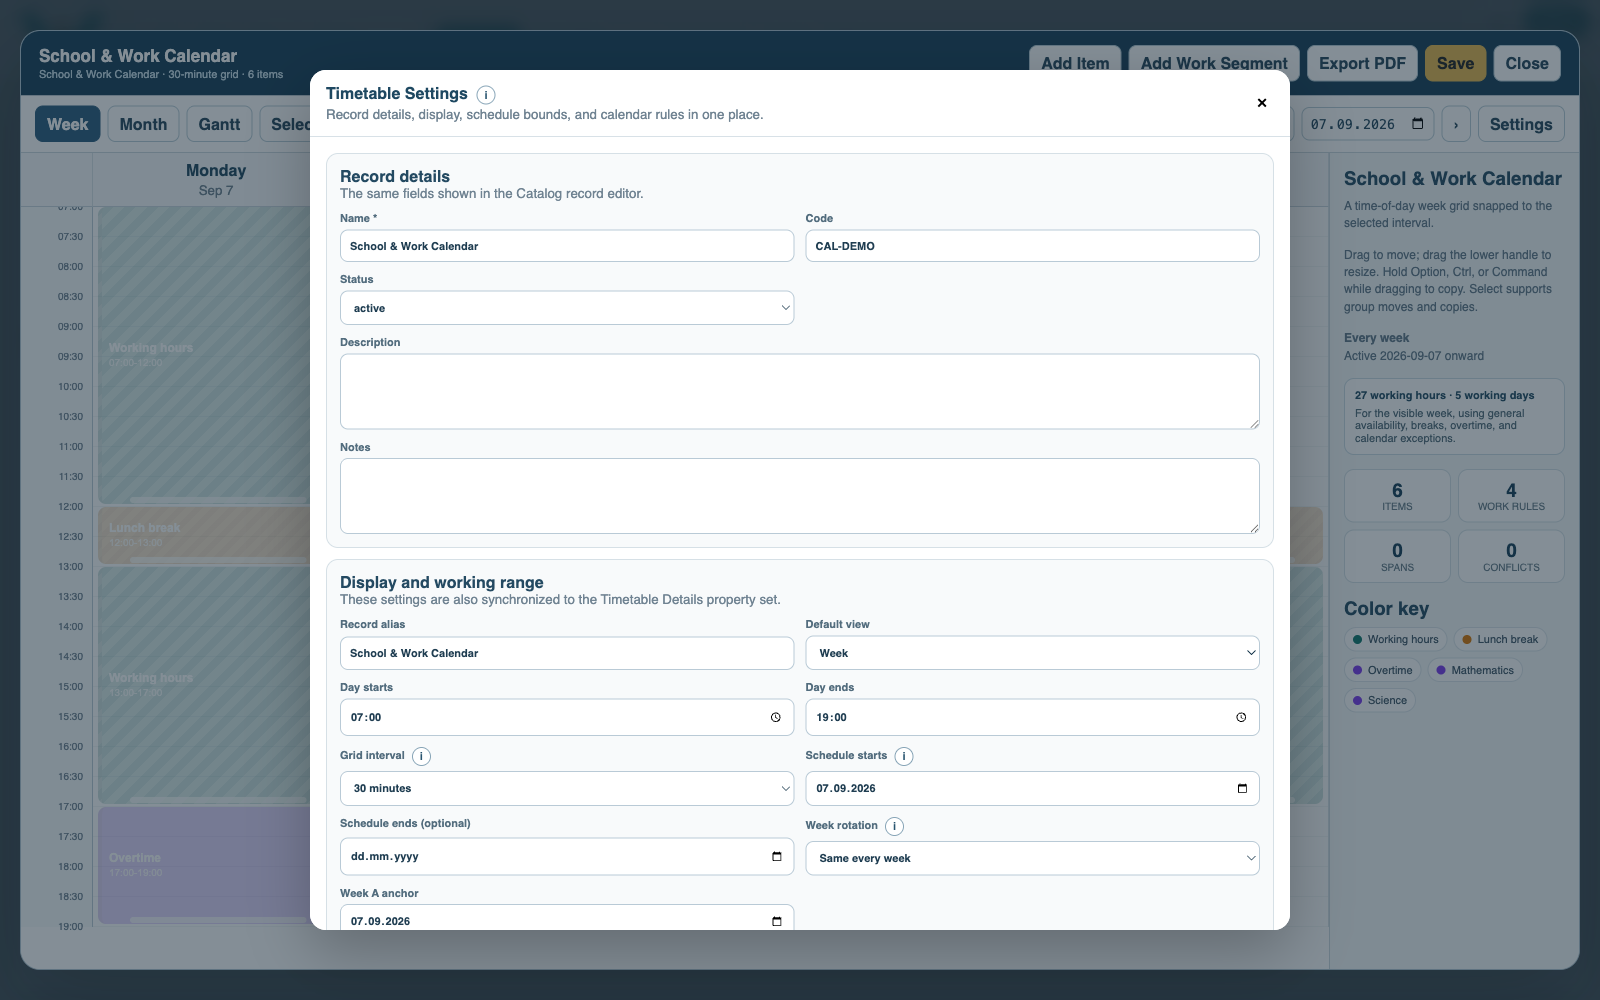This screenshot has width=1600, height=1000.
Task: Open the Settings button in toolbar
Action: [x=1521, y=124]
